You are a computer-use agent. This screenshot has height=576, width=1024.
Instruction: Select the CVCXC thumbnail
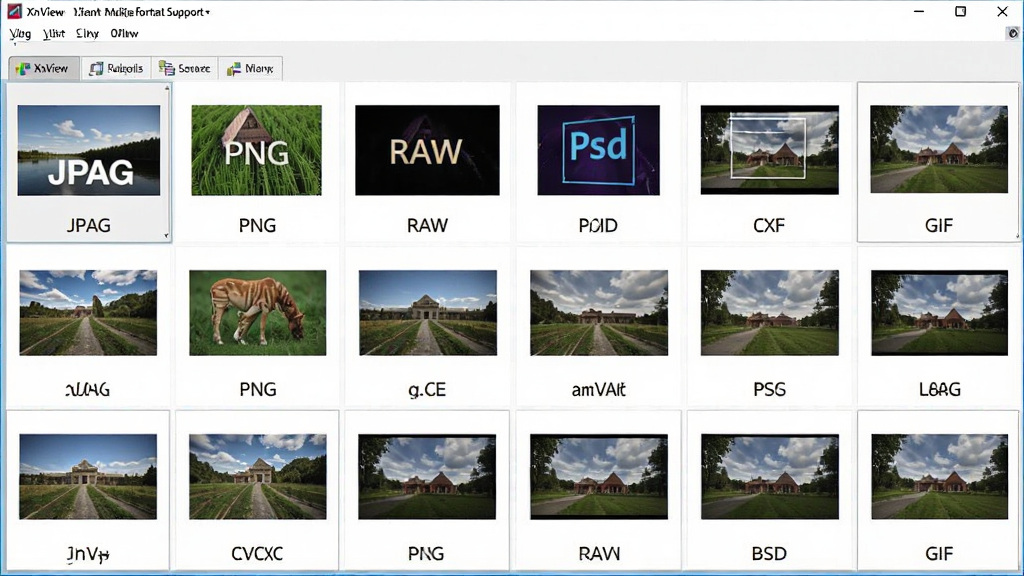pyautogui.click(x=257, y=477)
